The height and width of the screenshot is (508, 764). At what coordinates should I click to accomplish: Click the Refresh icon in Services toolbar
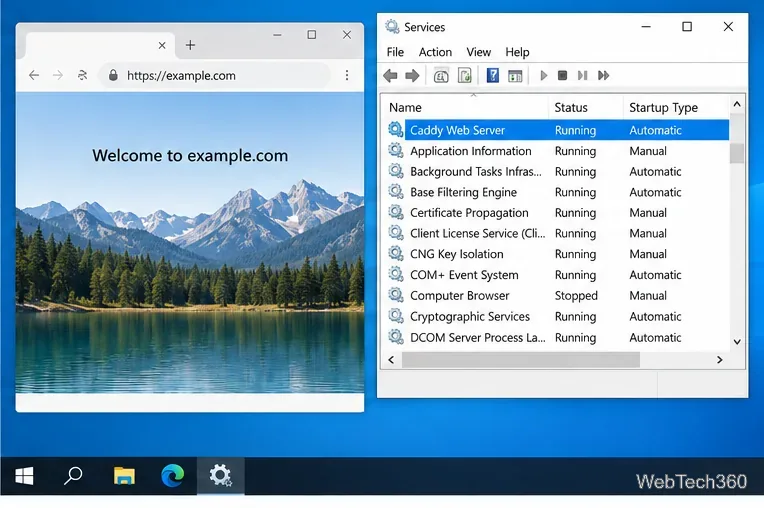point(465,75)
